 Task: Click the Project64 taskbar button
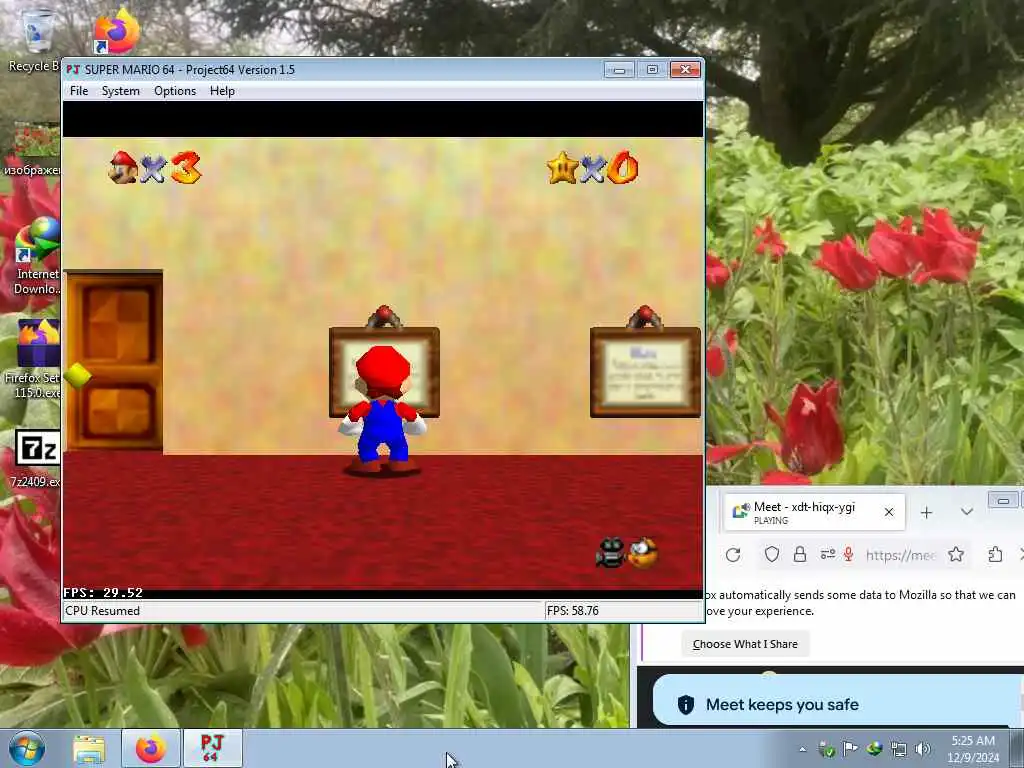[x=212, y=749]
